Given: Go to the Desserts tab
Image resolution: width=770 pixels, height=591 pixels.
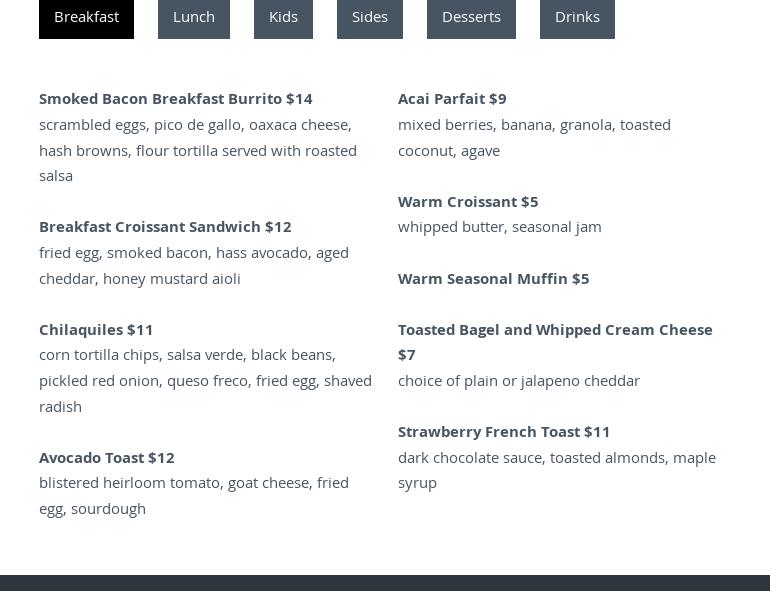Looking at the screenshot, I should click(x=471, y=17).
